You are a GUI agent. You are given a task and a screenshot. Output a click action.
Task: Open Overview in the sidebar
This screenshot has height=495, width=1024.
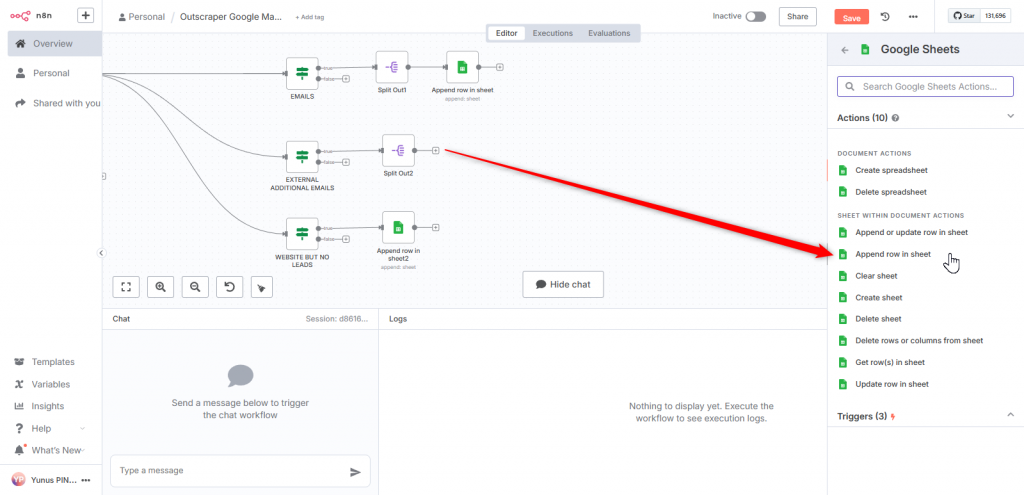(55, 44)
